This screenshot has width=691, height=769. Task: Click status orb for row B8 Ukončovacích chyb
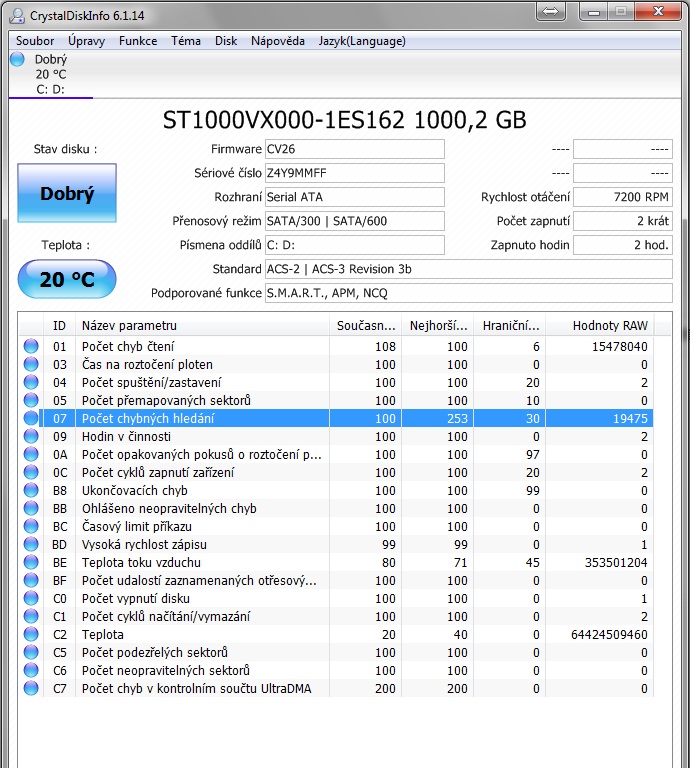tap(31, 490)
